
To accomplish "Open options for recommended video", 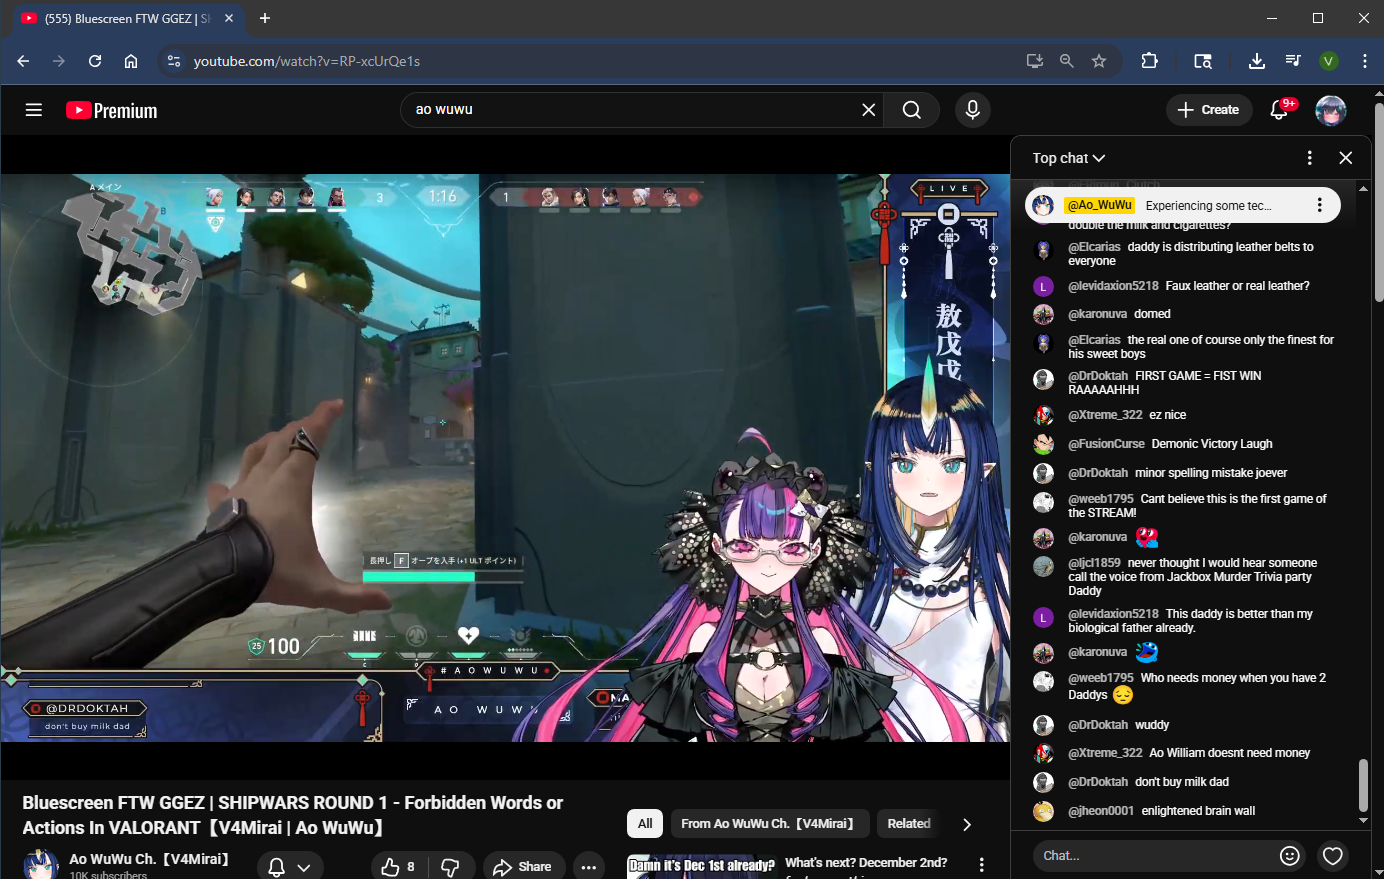I will (981, 865).
